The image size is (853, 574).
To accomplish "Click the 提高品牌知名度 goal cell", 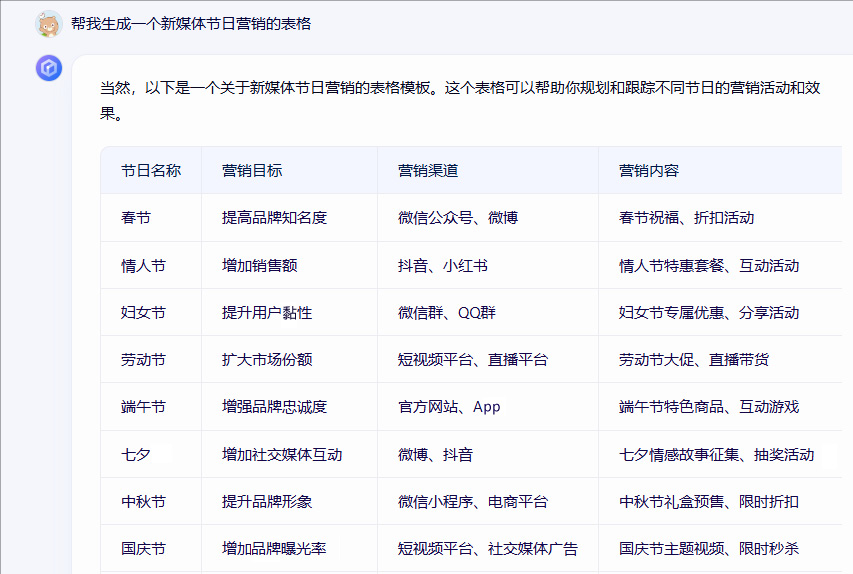I will [x=274, y=218].
